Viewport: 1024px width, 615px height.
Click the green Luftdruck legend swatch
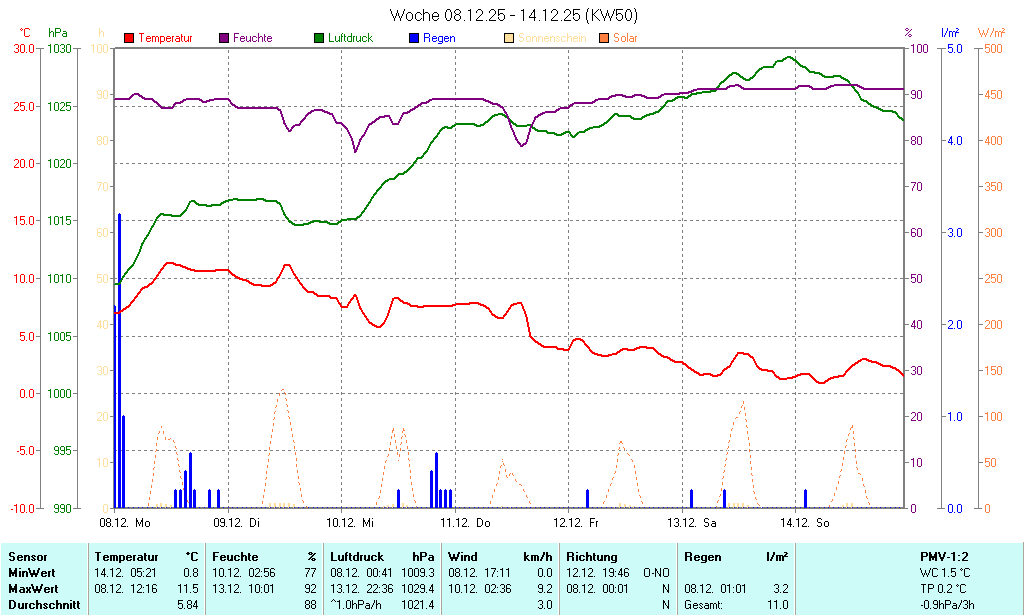coord(319,38)
